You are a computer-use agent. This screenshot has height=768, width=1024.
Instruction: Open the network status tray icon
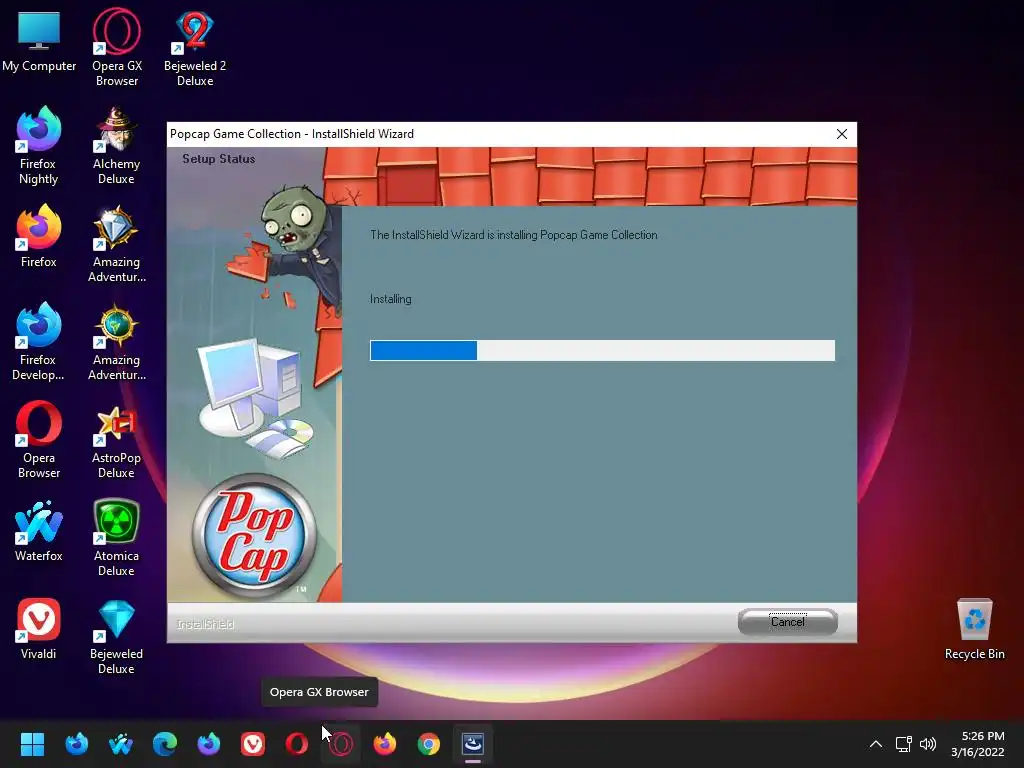[x=904, y=744]
